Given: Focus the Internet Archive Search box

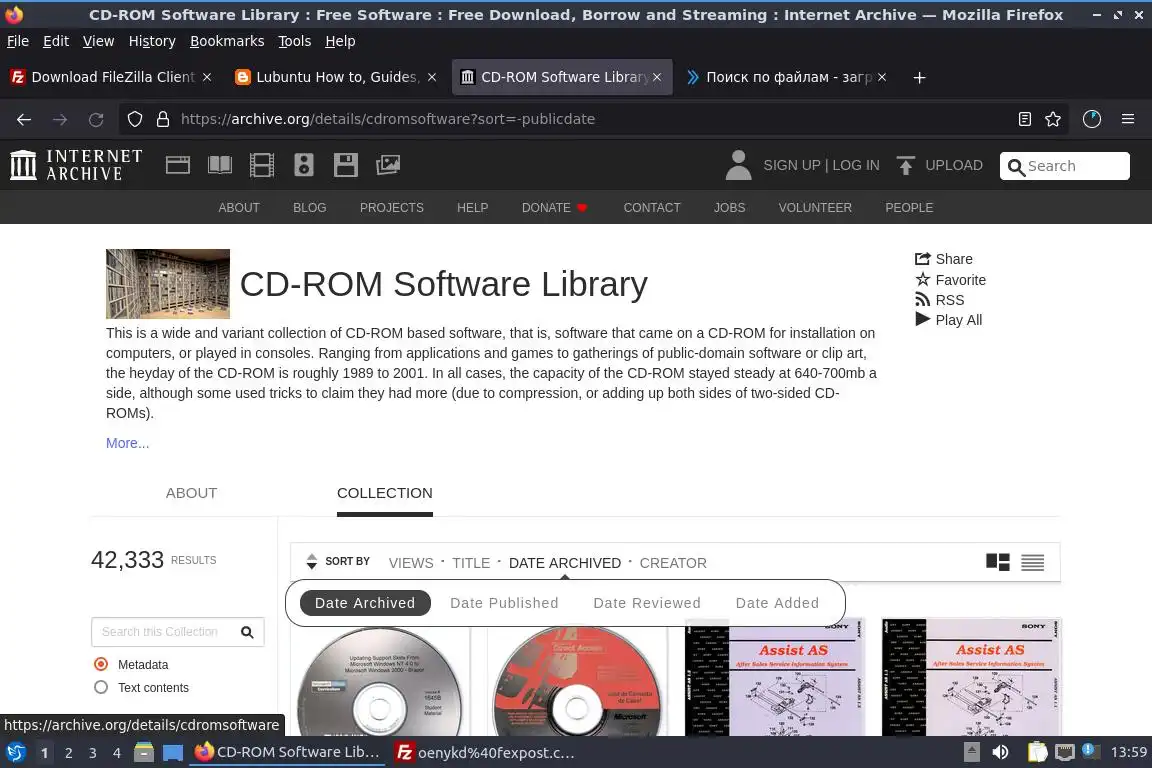Looking at the screenshot, I should pos(1065,166).
